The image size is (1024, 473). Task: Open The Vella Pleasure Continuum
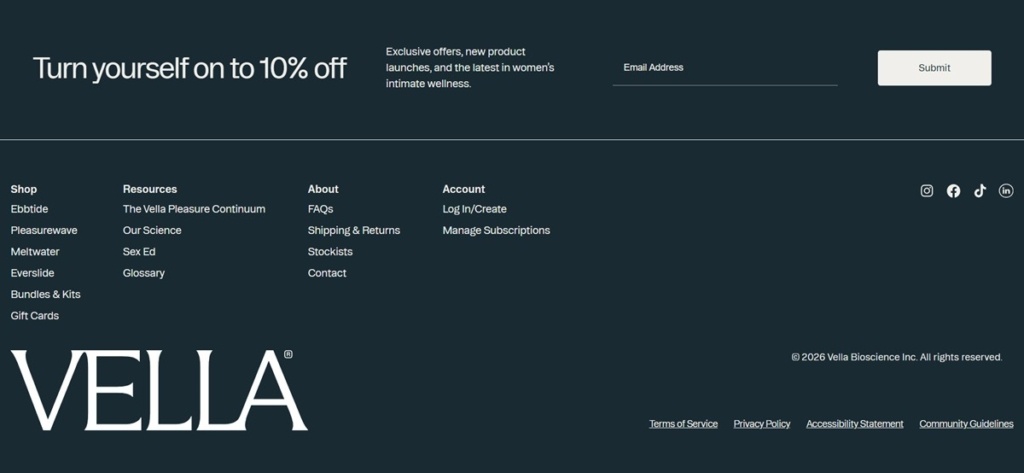click(194, 209)
